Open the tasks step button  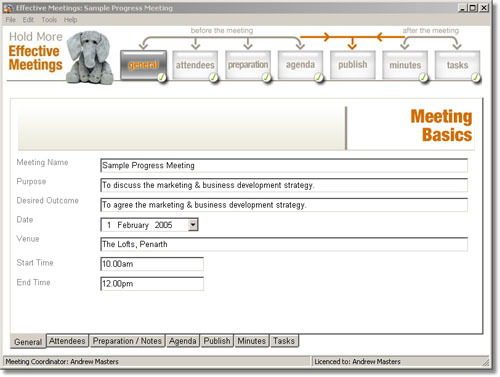pyautogui.click(x=457, y=65)
